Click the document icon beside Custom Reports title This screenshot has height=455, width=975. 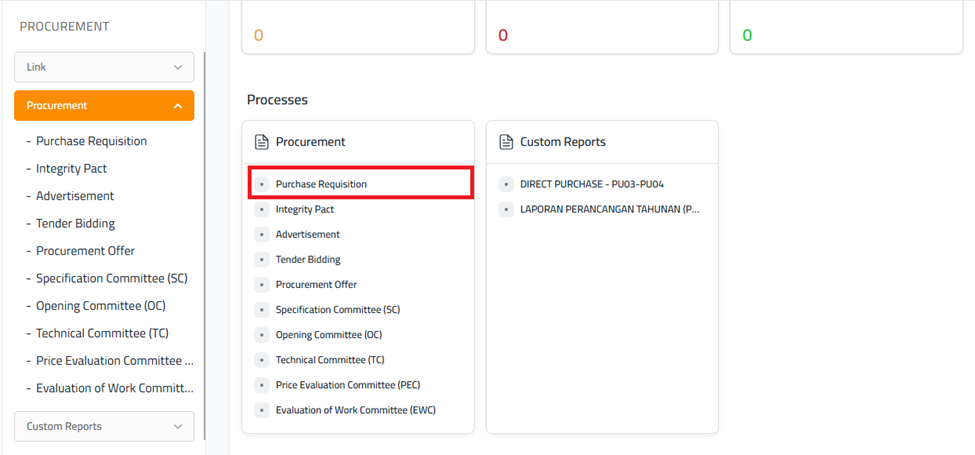506,142
